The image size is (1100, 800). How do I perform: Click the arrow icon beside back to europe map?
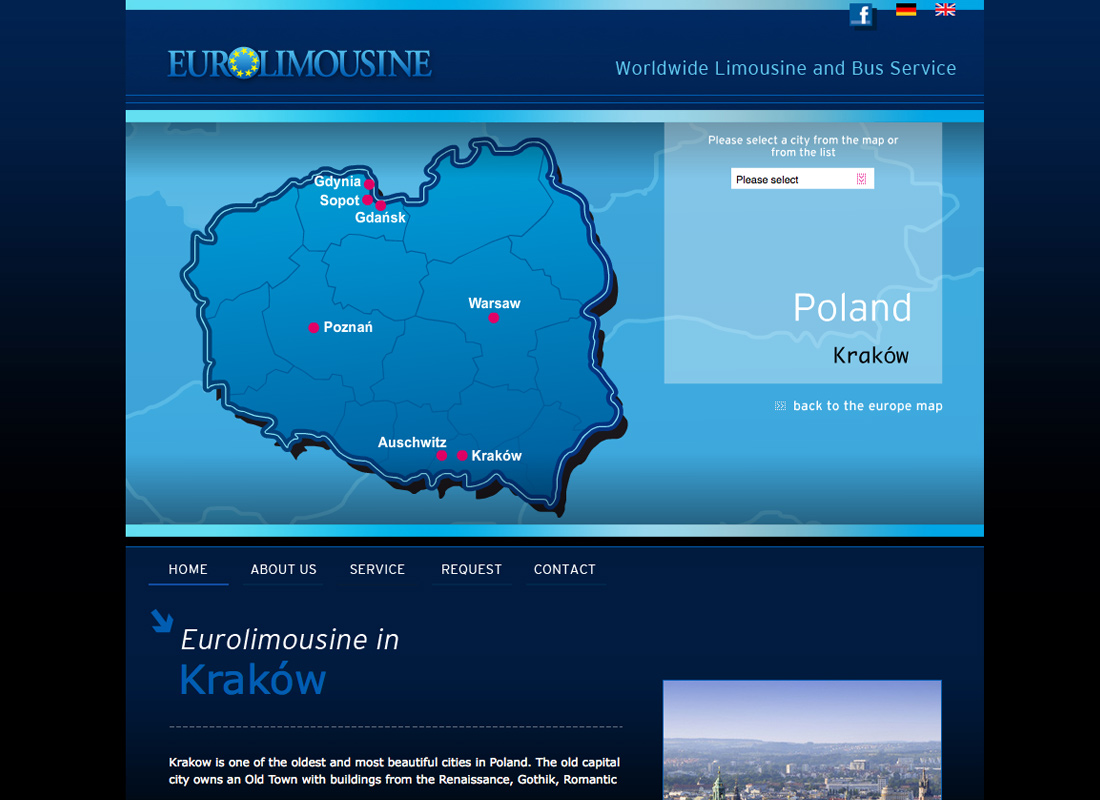[x=780, y=406]
